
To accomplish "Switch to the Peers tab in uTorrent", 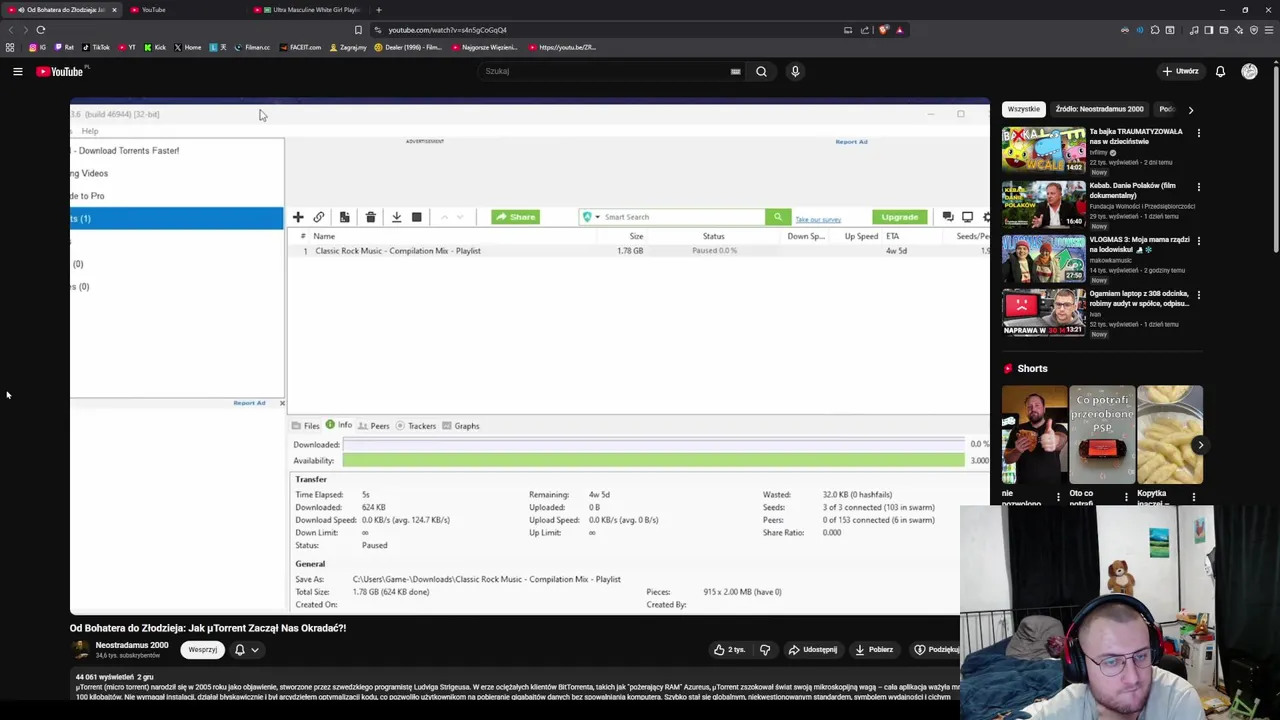I will (x=374, y=426).
